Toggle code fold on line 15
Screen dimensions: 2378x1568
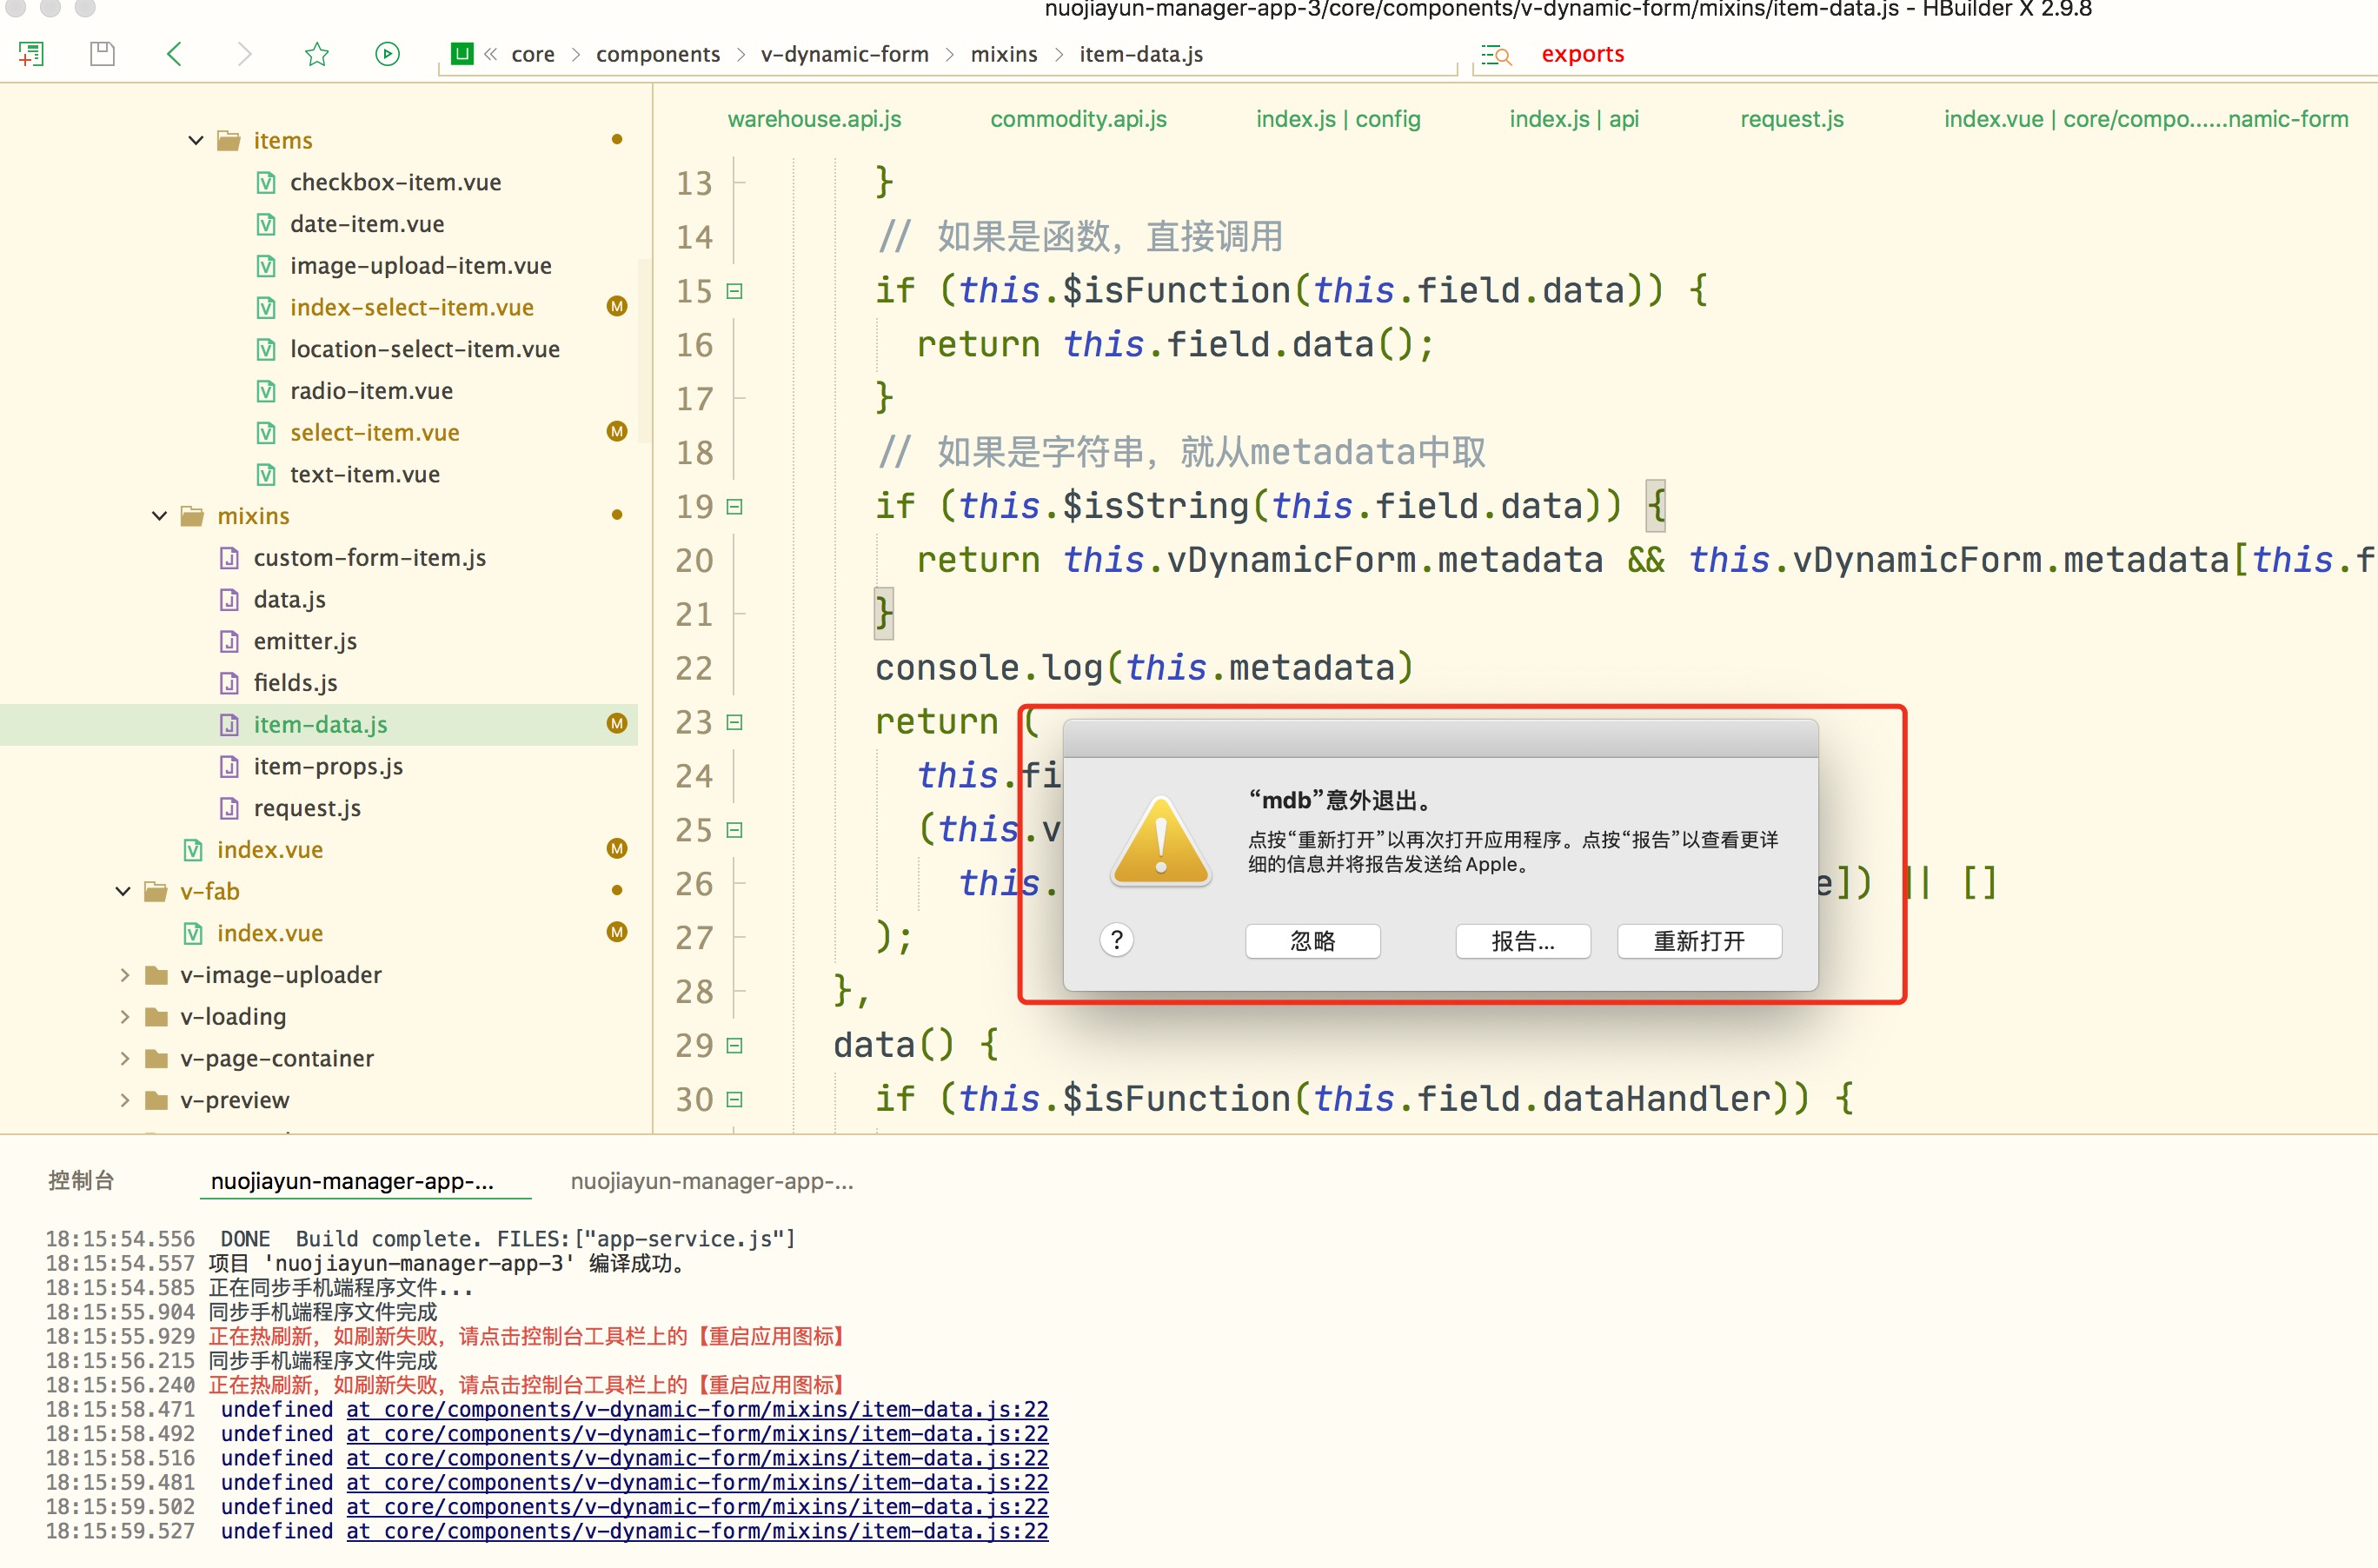click(x=735, y=292)
